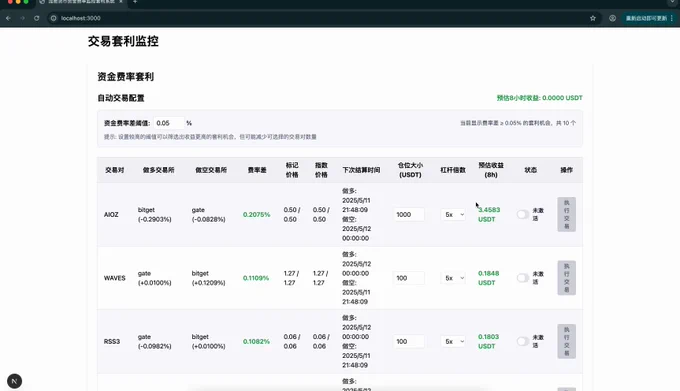Image resolution: width=680 pixels, height=391 pixels.
Task: Open the Next.js dev tools badge
Action: (14, 381)
